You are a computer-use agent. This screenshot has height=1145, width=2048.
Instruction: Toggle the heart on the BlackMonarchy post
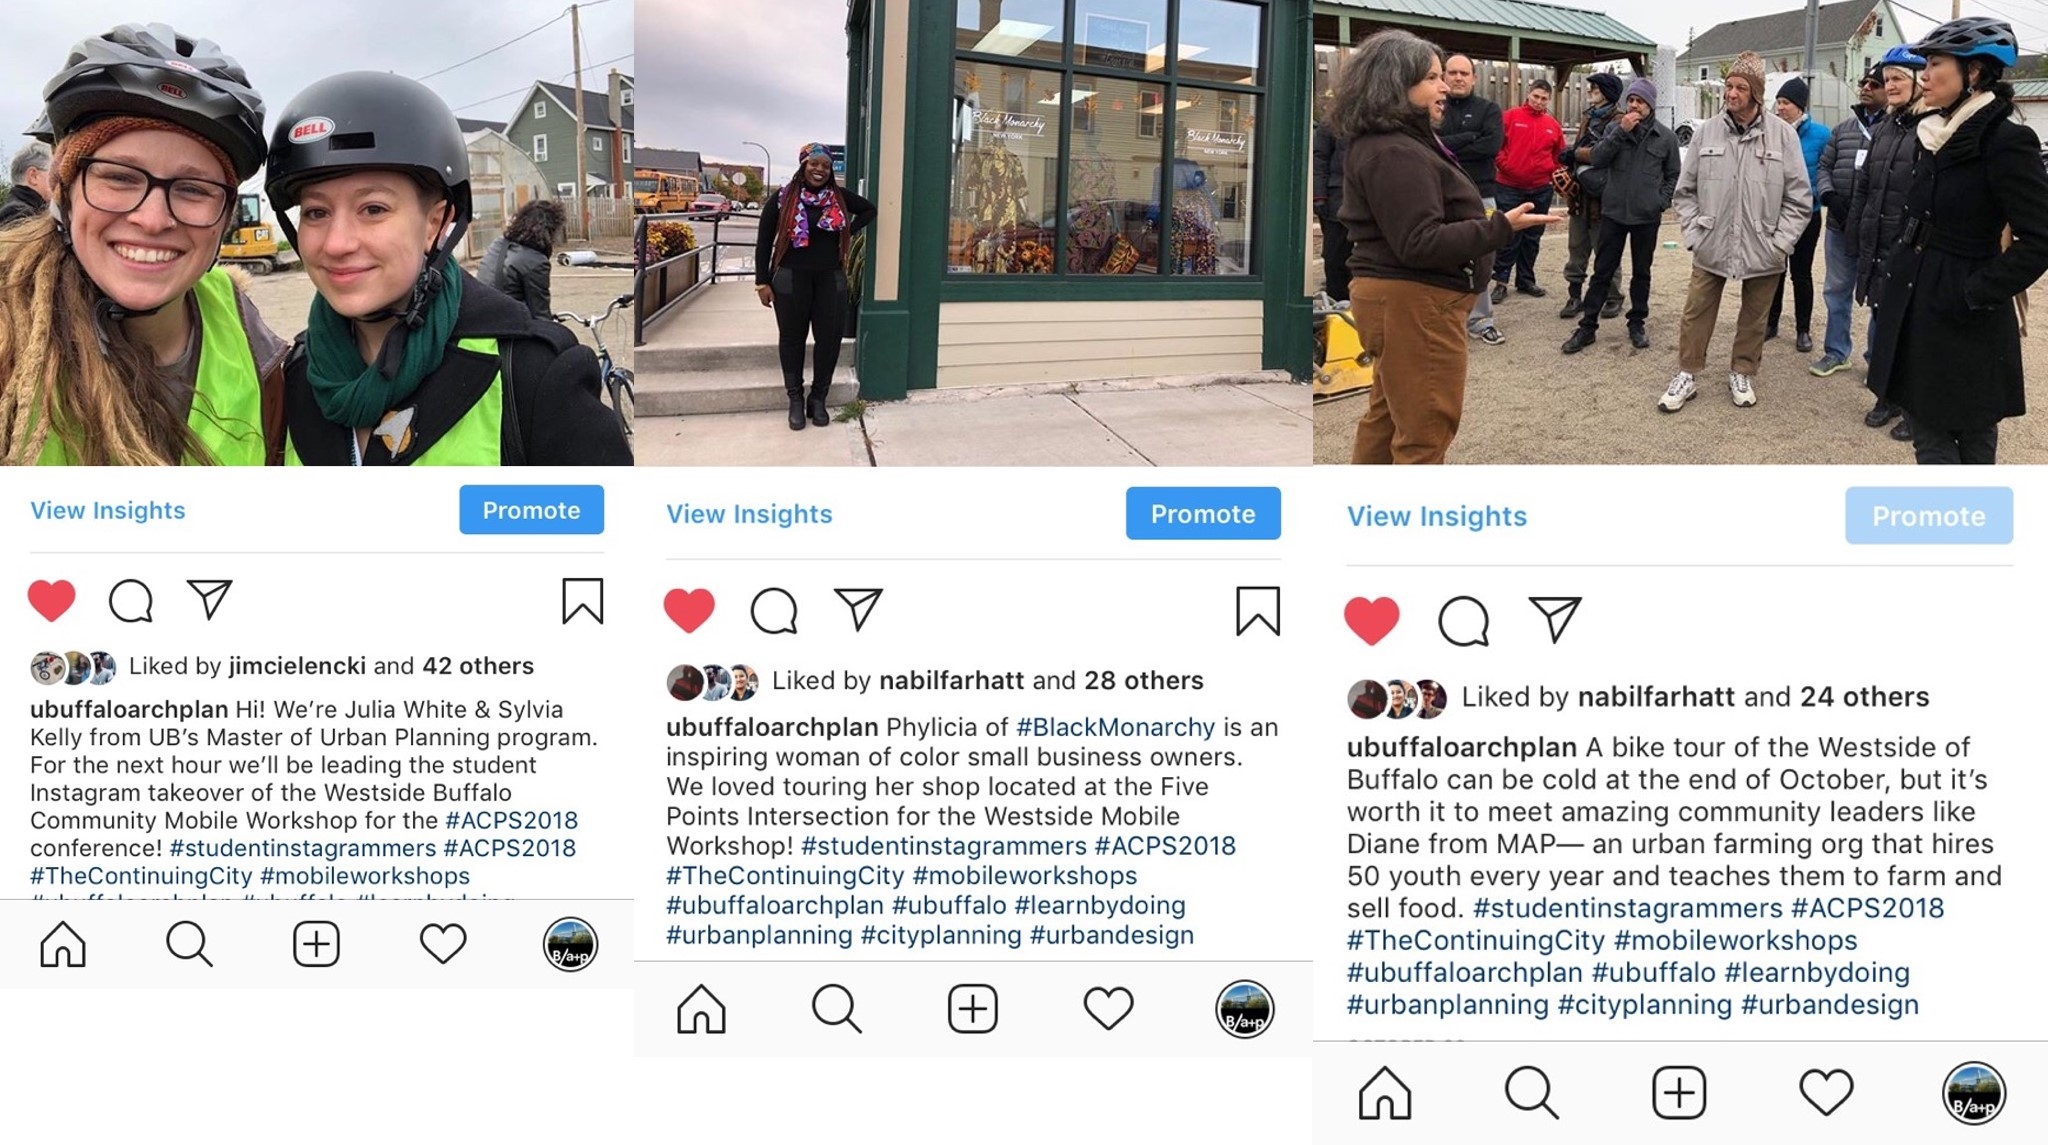pyautogui.click(x=689, y=610)
